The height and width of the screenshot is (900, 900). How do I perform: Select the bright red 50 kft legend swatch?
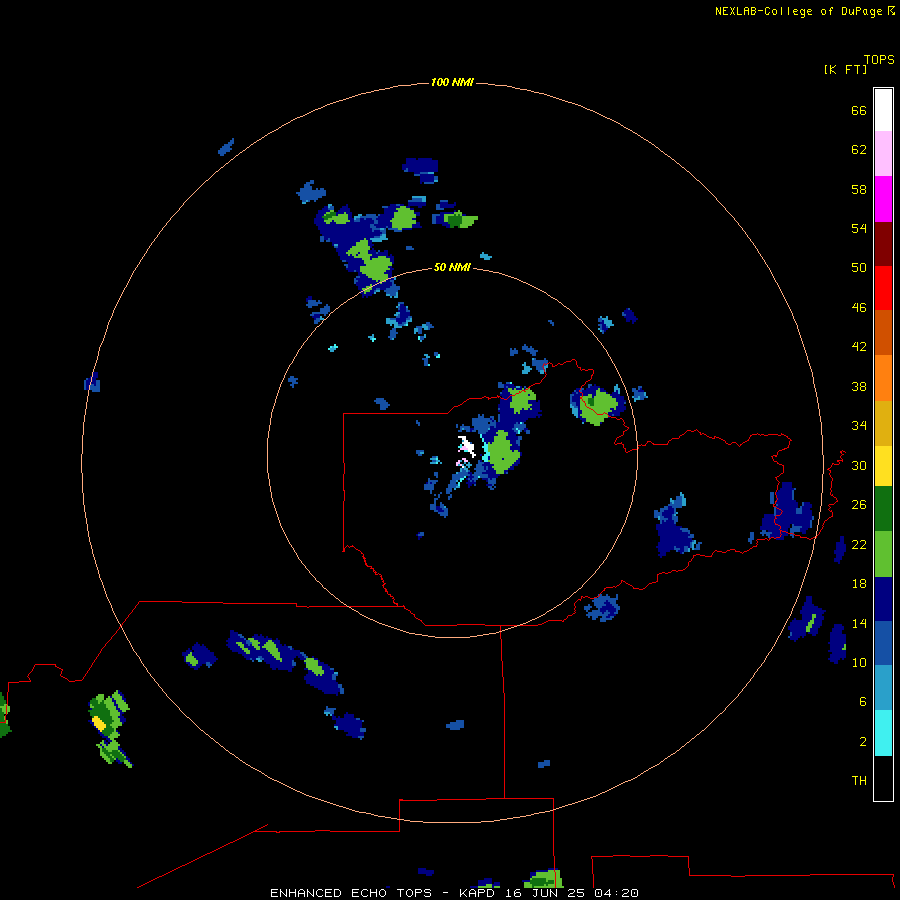coord(883,288)
